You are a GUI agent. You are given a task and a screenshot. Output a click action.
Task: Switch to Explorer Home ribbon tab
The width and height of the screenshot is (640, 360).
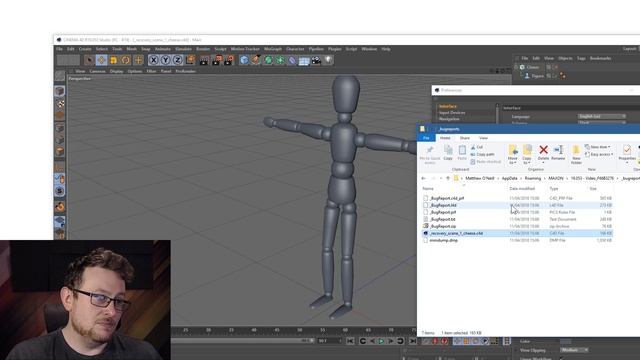click(445, 138)
